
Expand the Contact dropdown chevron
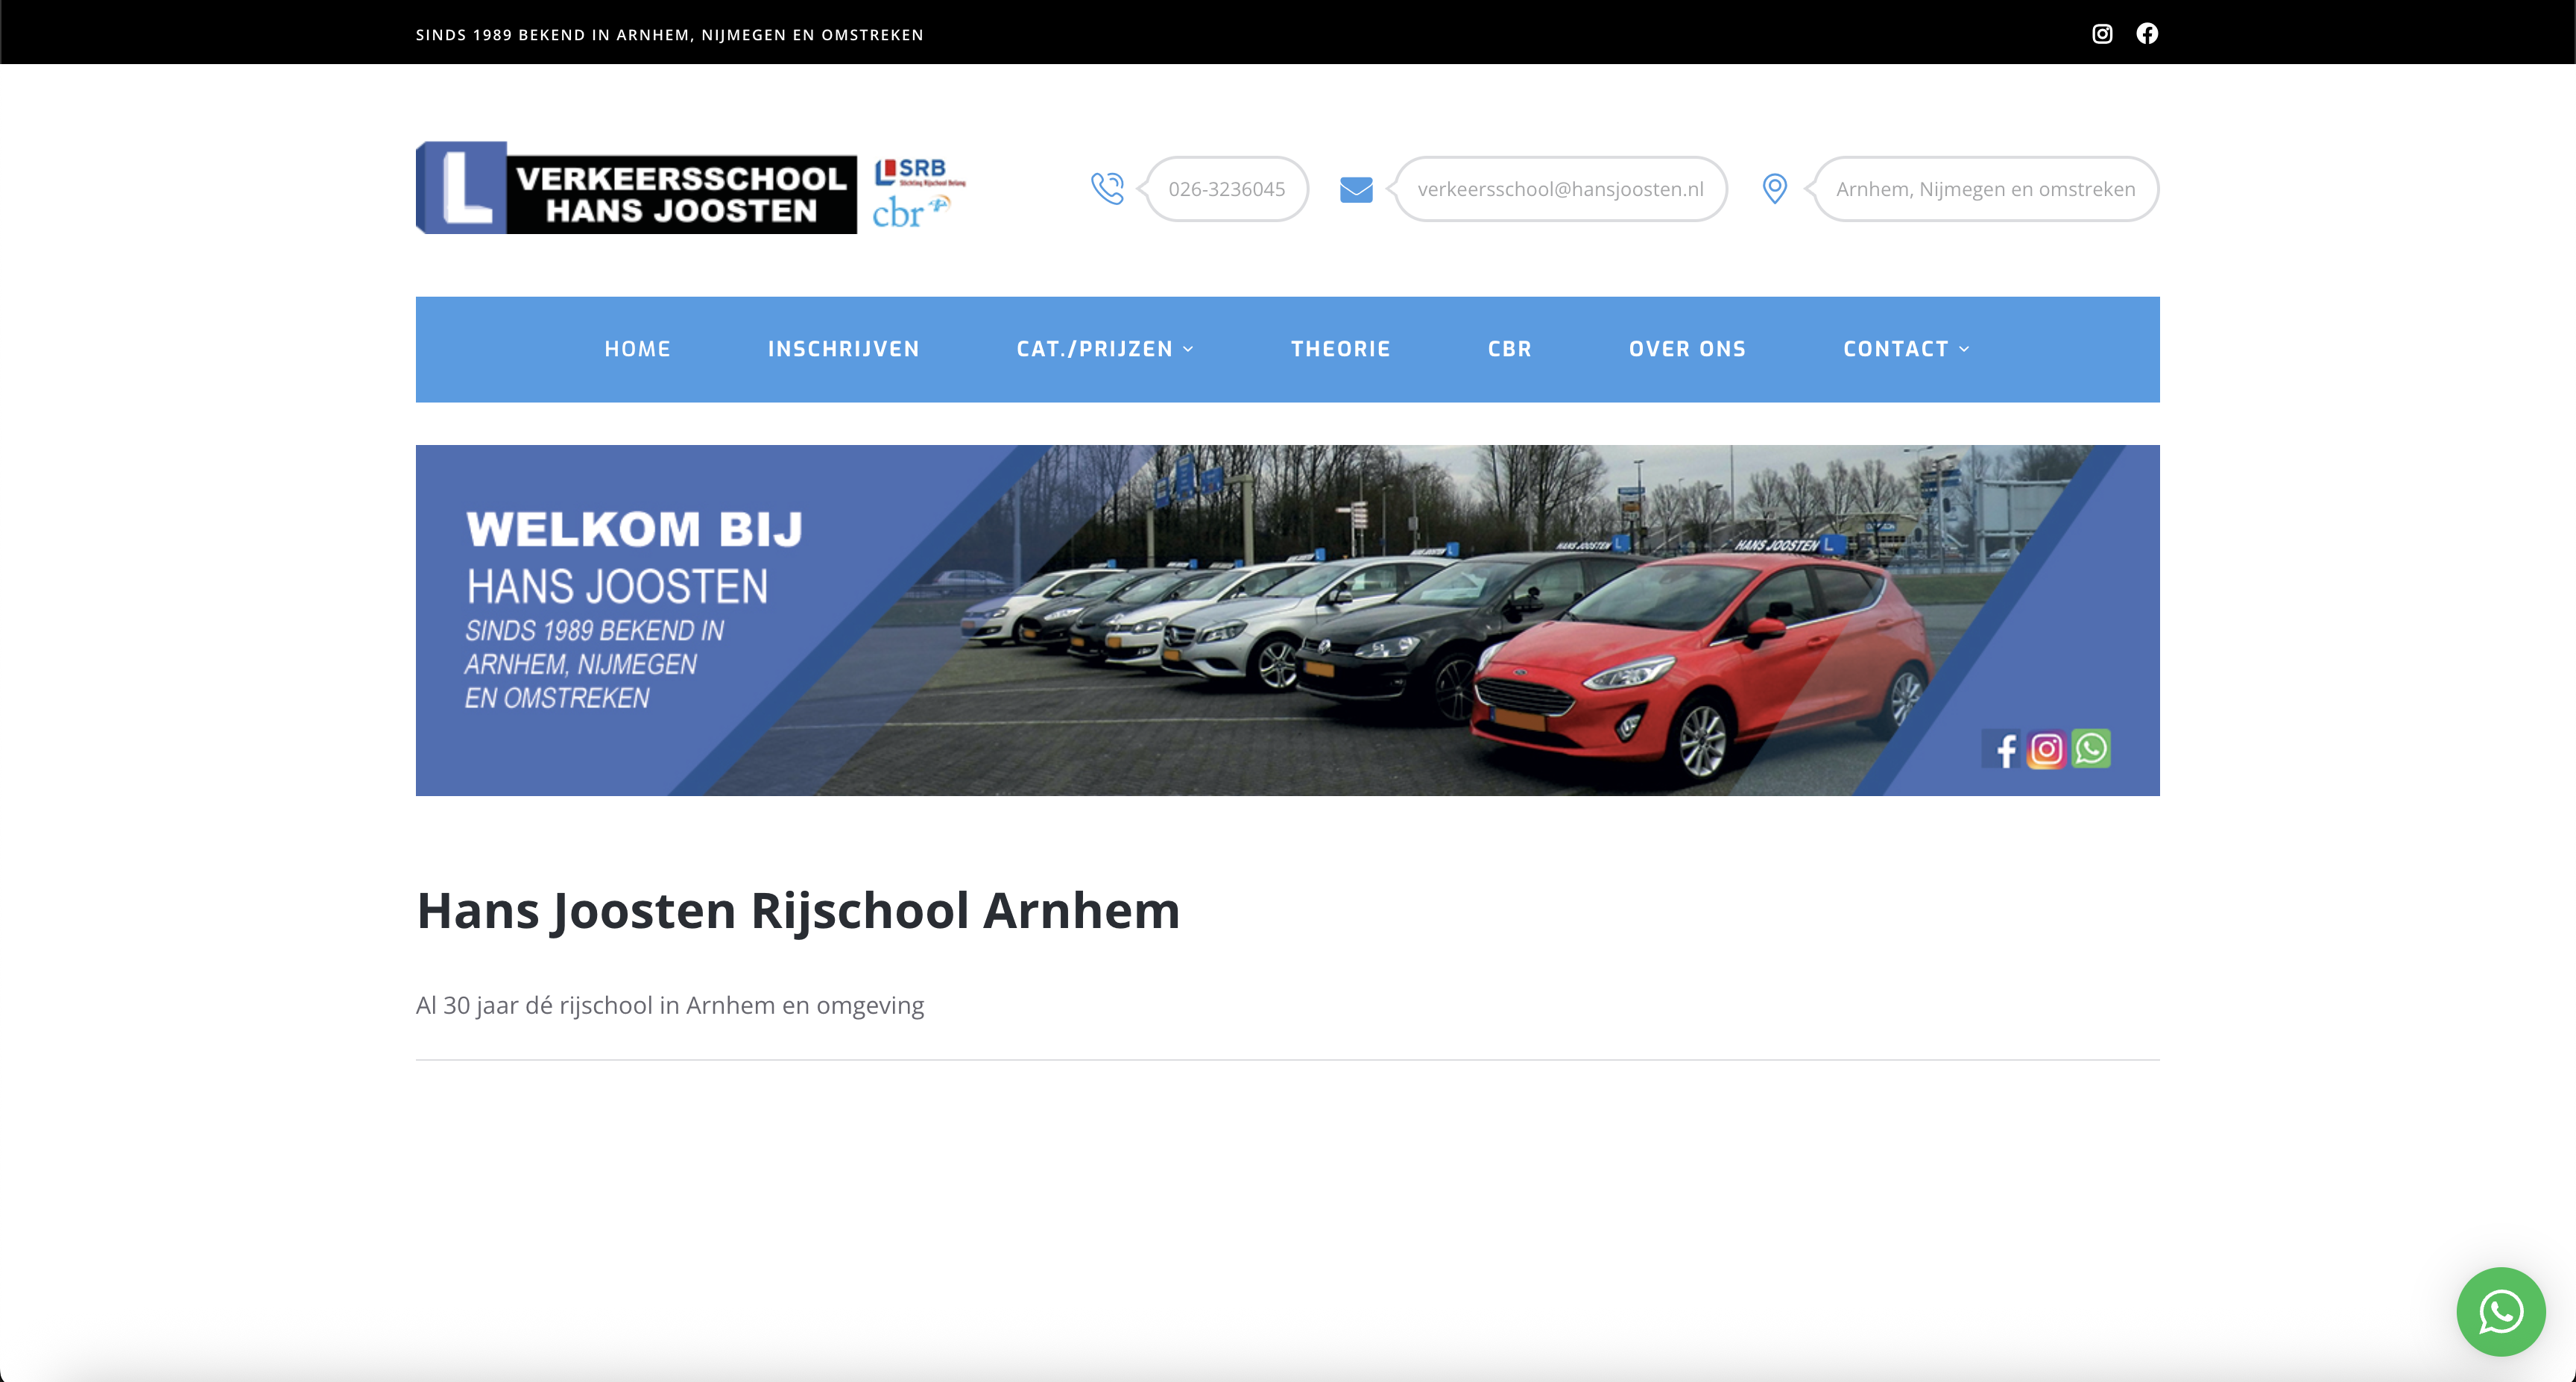[x=1964, y=349]
